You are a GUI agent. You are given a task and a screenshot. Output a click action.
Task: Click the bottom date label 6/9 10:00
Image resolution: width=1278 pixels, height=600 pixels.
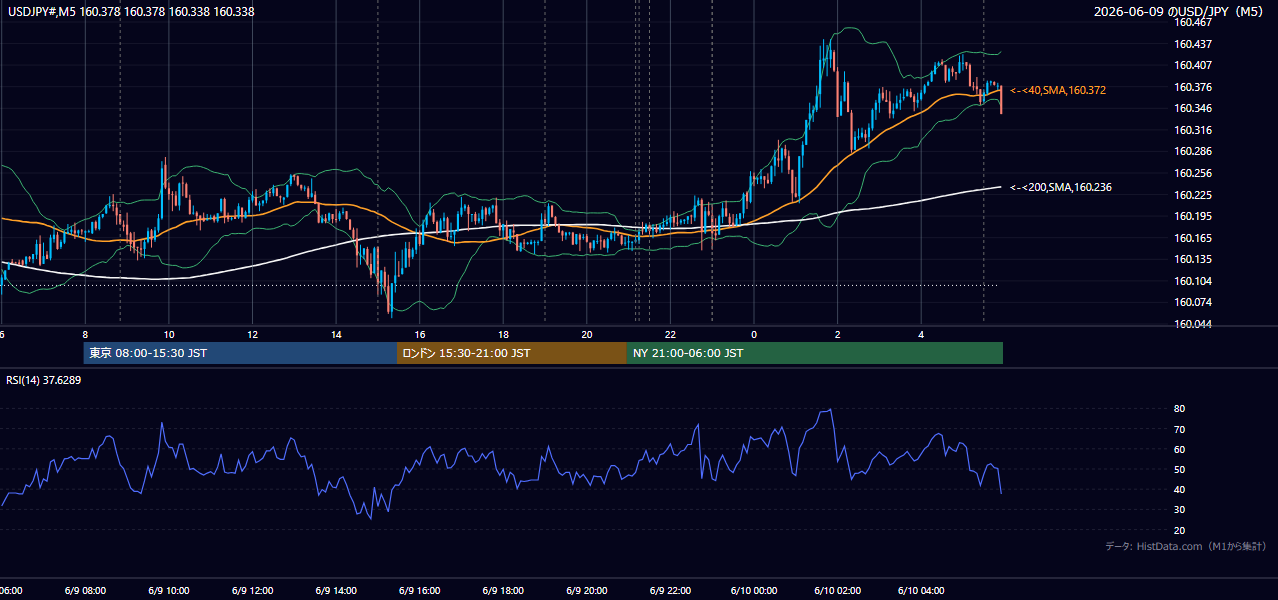[169, 590]
